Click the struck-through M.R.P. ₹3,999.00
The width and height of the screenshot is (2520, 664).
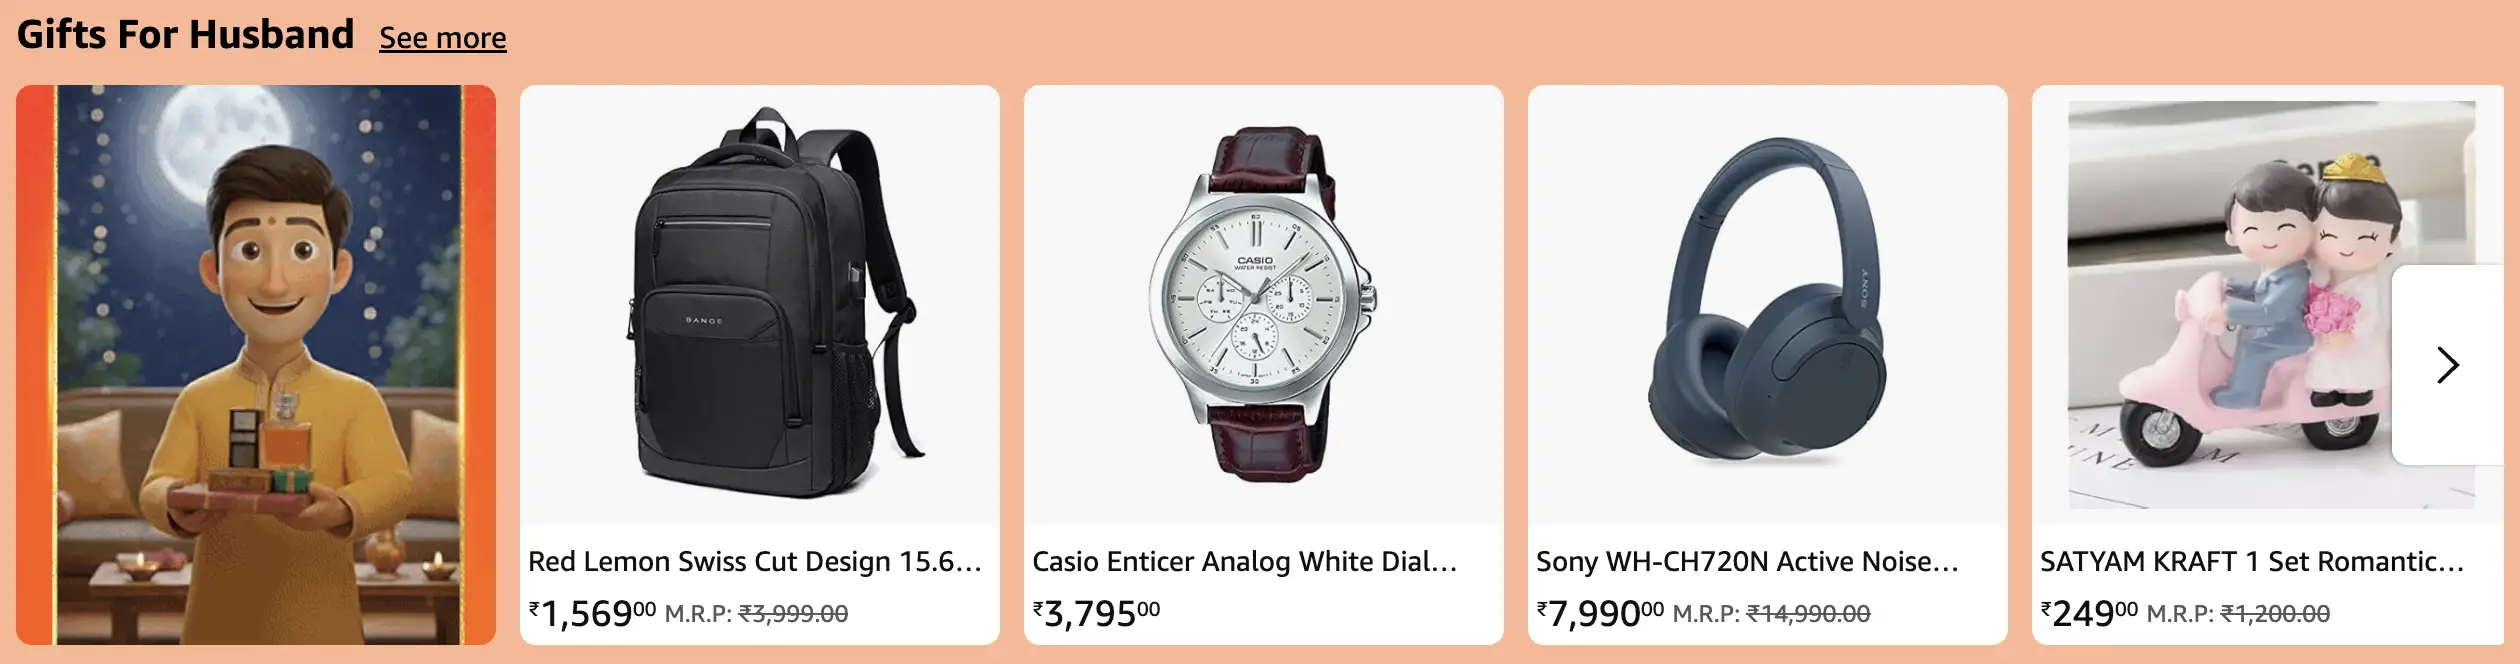(792, 614)
